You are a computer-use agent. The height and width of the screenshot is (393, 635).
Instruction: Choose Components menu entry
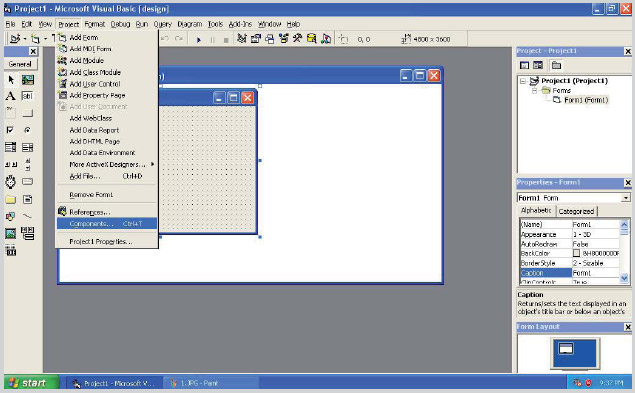pos(107,224)
